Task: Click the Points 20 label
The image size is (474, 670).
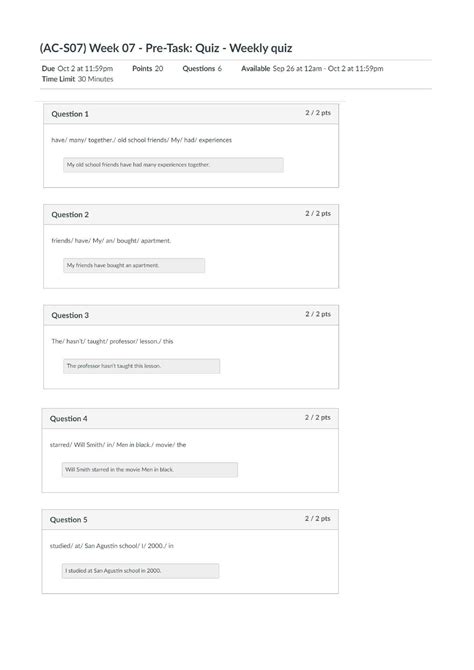Action: (x=147, y=68)
